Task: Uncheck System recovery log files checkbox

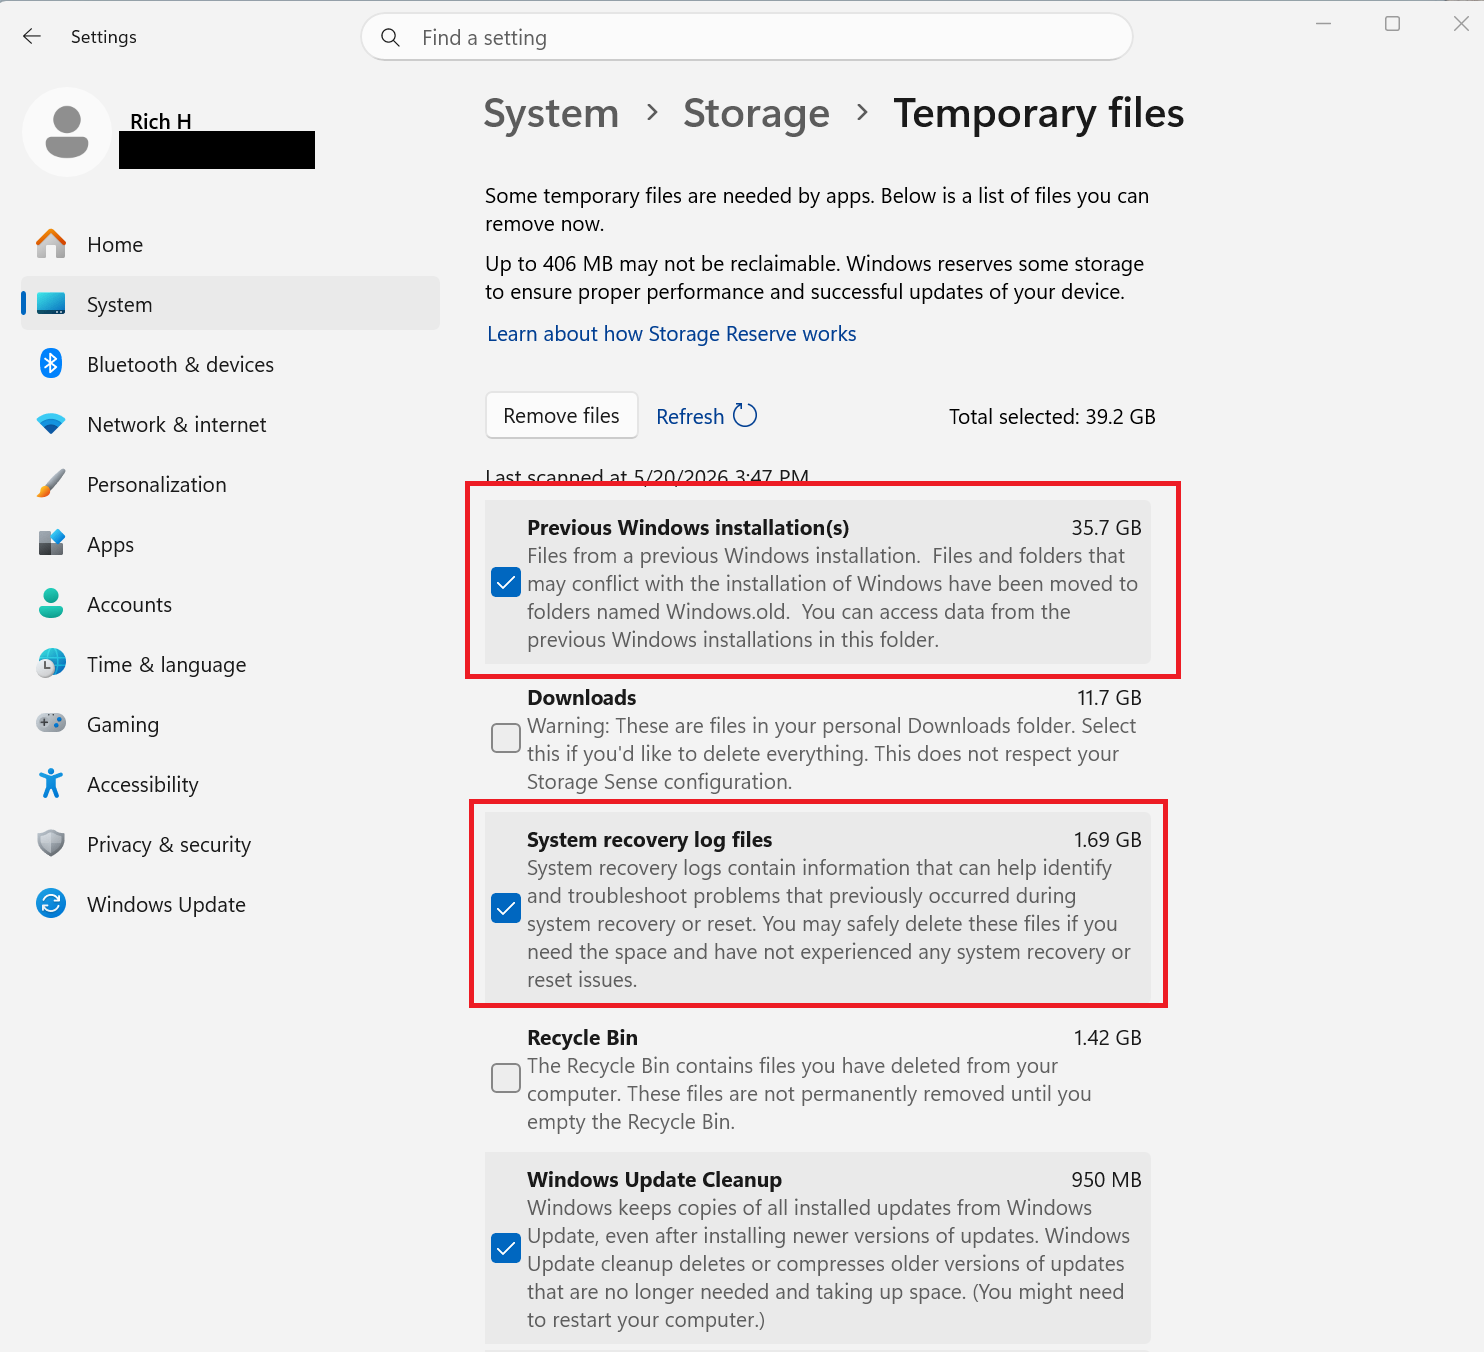Action: coord(506,908)
